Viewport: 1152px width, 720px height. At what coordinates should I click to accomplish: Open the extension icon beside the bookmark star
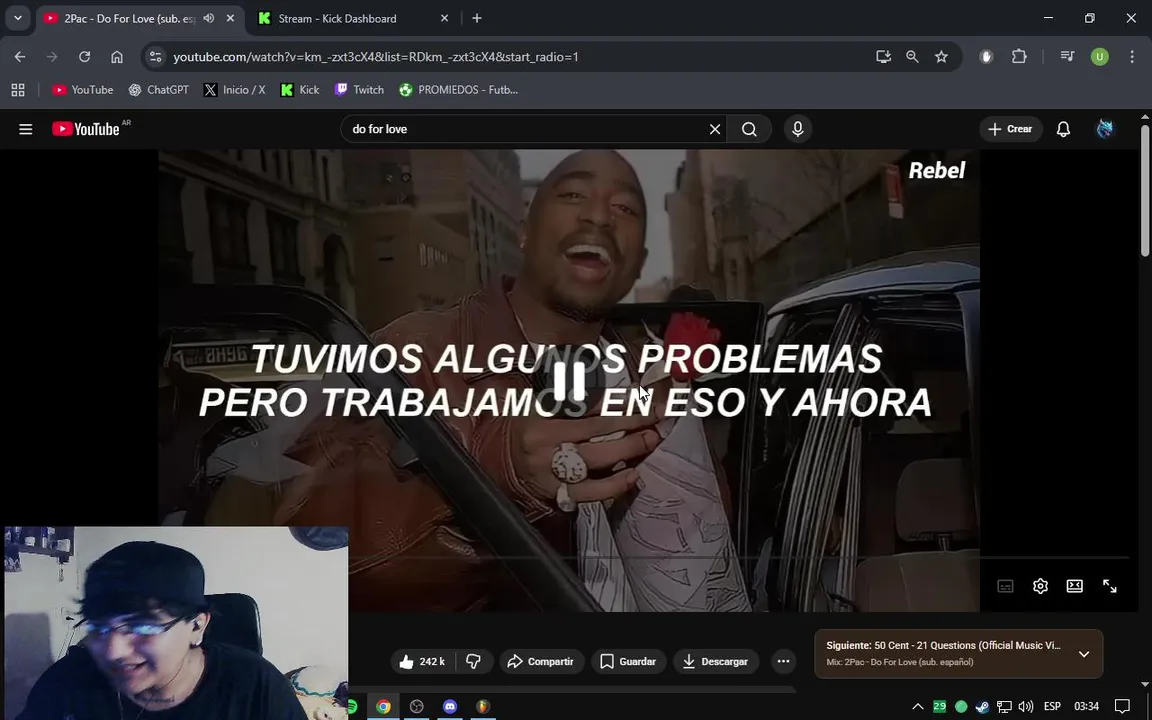point(987,57)
